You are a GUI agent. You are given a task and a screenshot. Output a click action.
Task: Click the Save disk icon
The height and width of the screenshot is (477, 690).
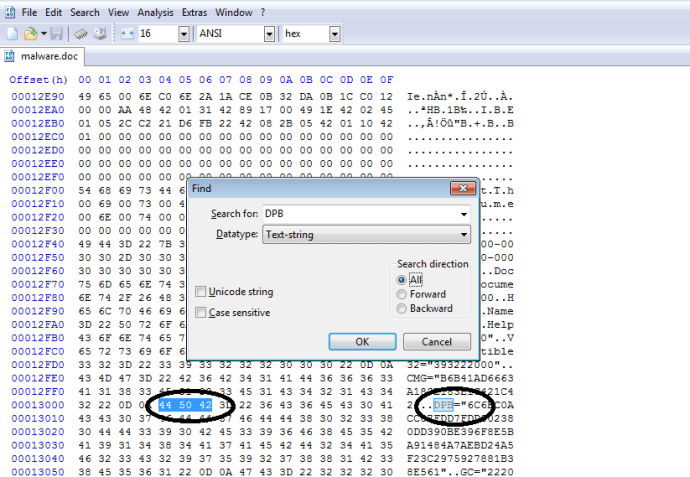click(56, 34)
